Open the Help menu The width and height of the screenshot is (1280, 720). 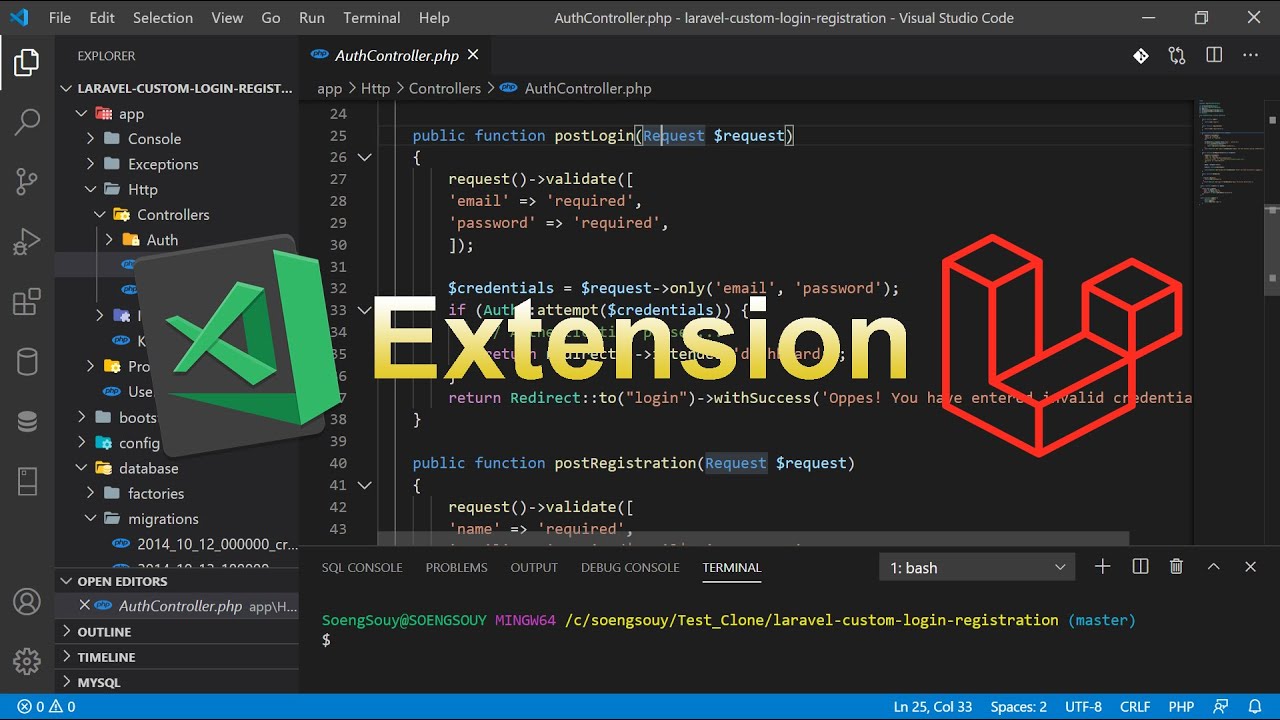[434, 18]
